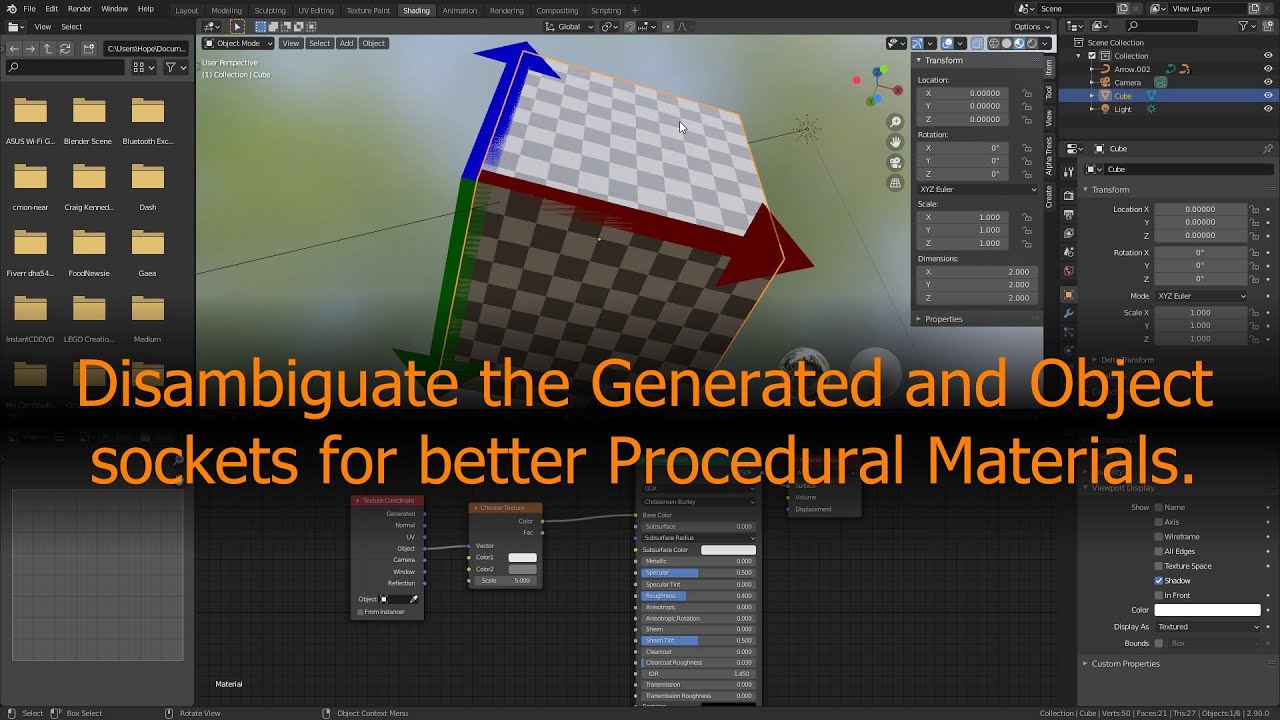The image size is (1280, 720).
Task: Toggle camera view gizmo
Action: coord(895,163)
